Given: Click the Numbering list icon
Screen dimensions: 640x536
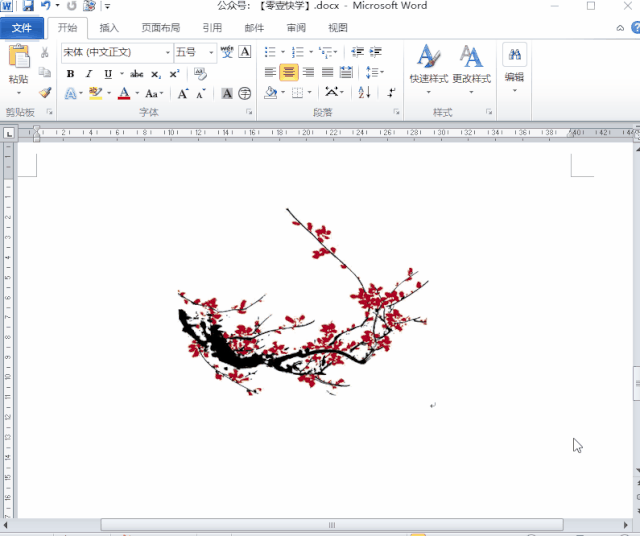Looking at the screenshot, I should 298,52.
